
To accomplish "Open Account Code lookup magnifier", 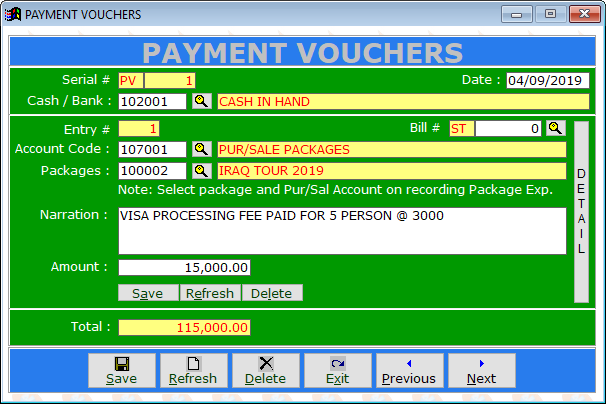I will point(201,149).
